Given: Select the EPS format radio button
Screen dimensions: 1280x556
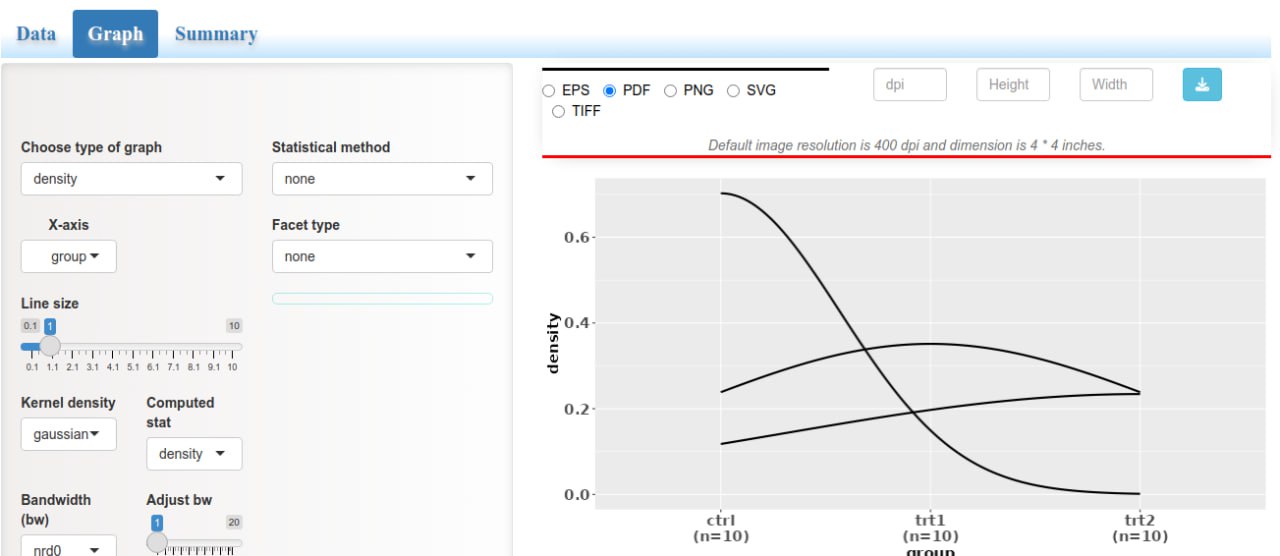Looking at the screenshot, I should pyautogui.click(x=549, y=91).
